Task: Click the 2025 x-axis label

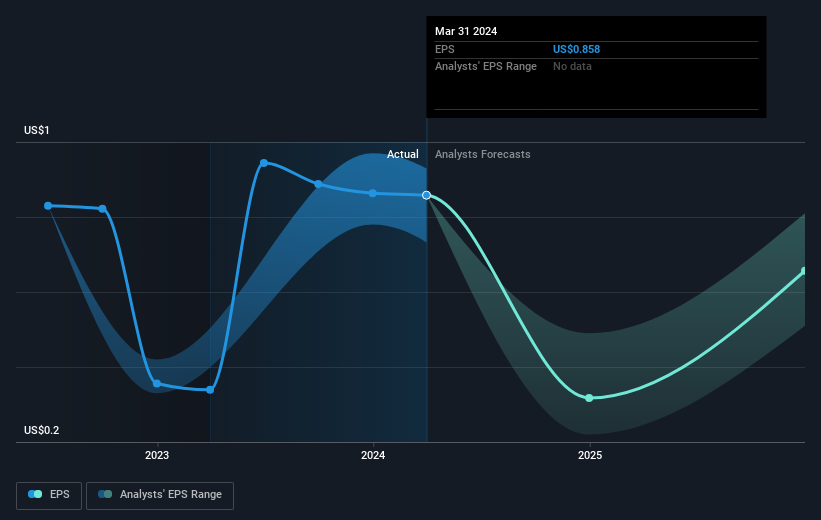Action: coord(590,455)
